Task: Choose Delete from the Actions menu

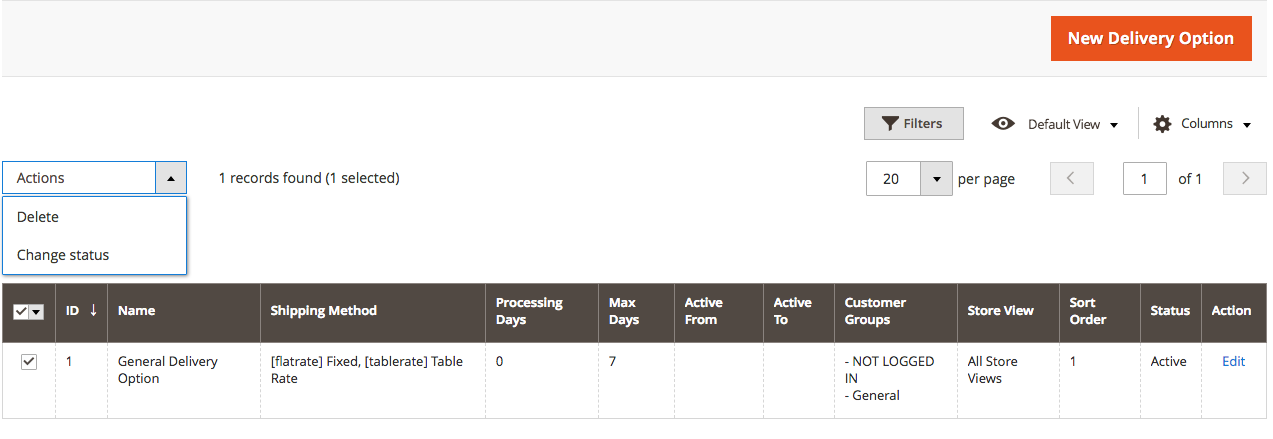Action: pyautogui.click(x=94, y=217)
